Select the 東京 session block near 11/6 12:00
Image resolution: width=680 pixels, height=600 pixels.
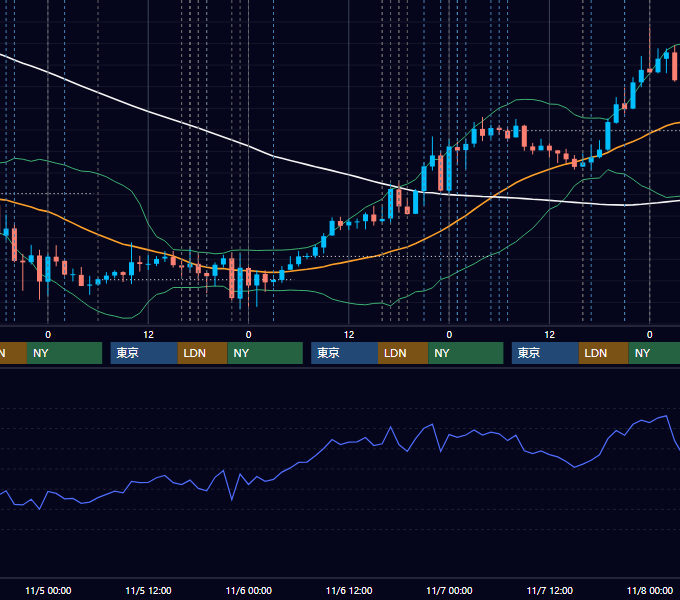(344, 353)
